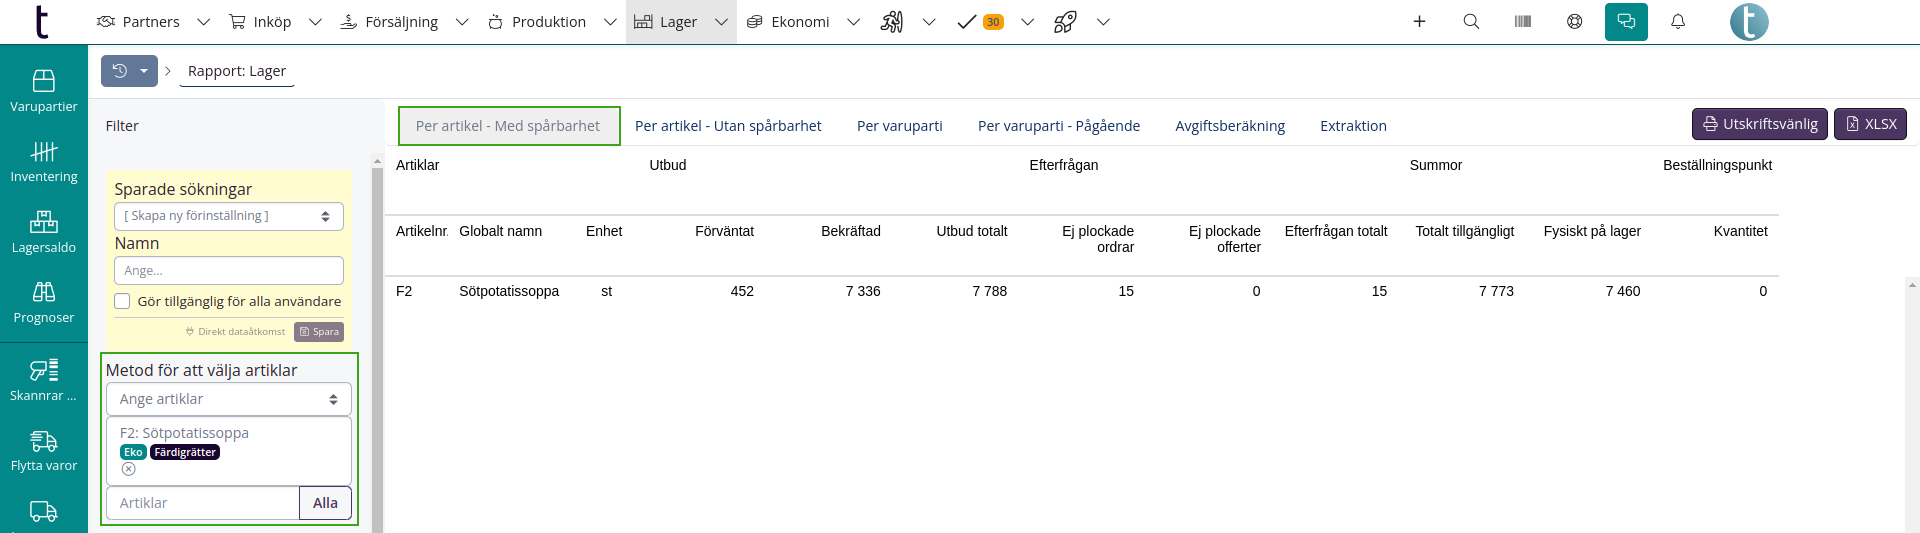Viewport: 1920px width, 533px height.
Task: Go to Varupartier in sidebar
Action: pos(44,90)
